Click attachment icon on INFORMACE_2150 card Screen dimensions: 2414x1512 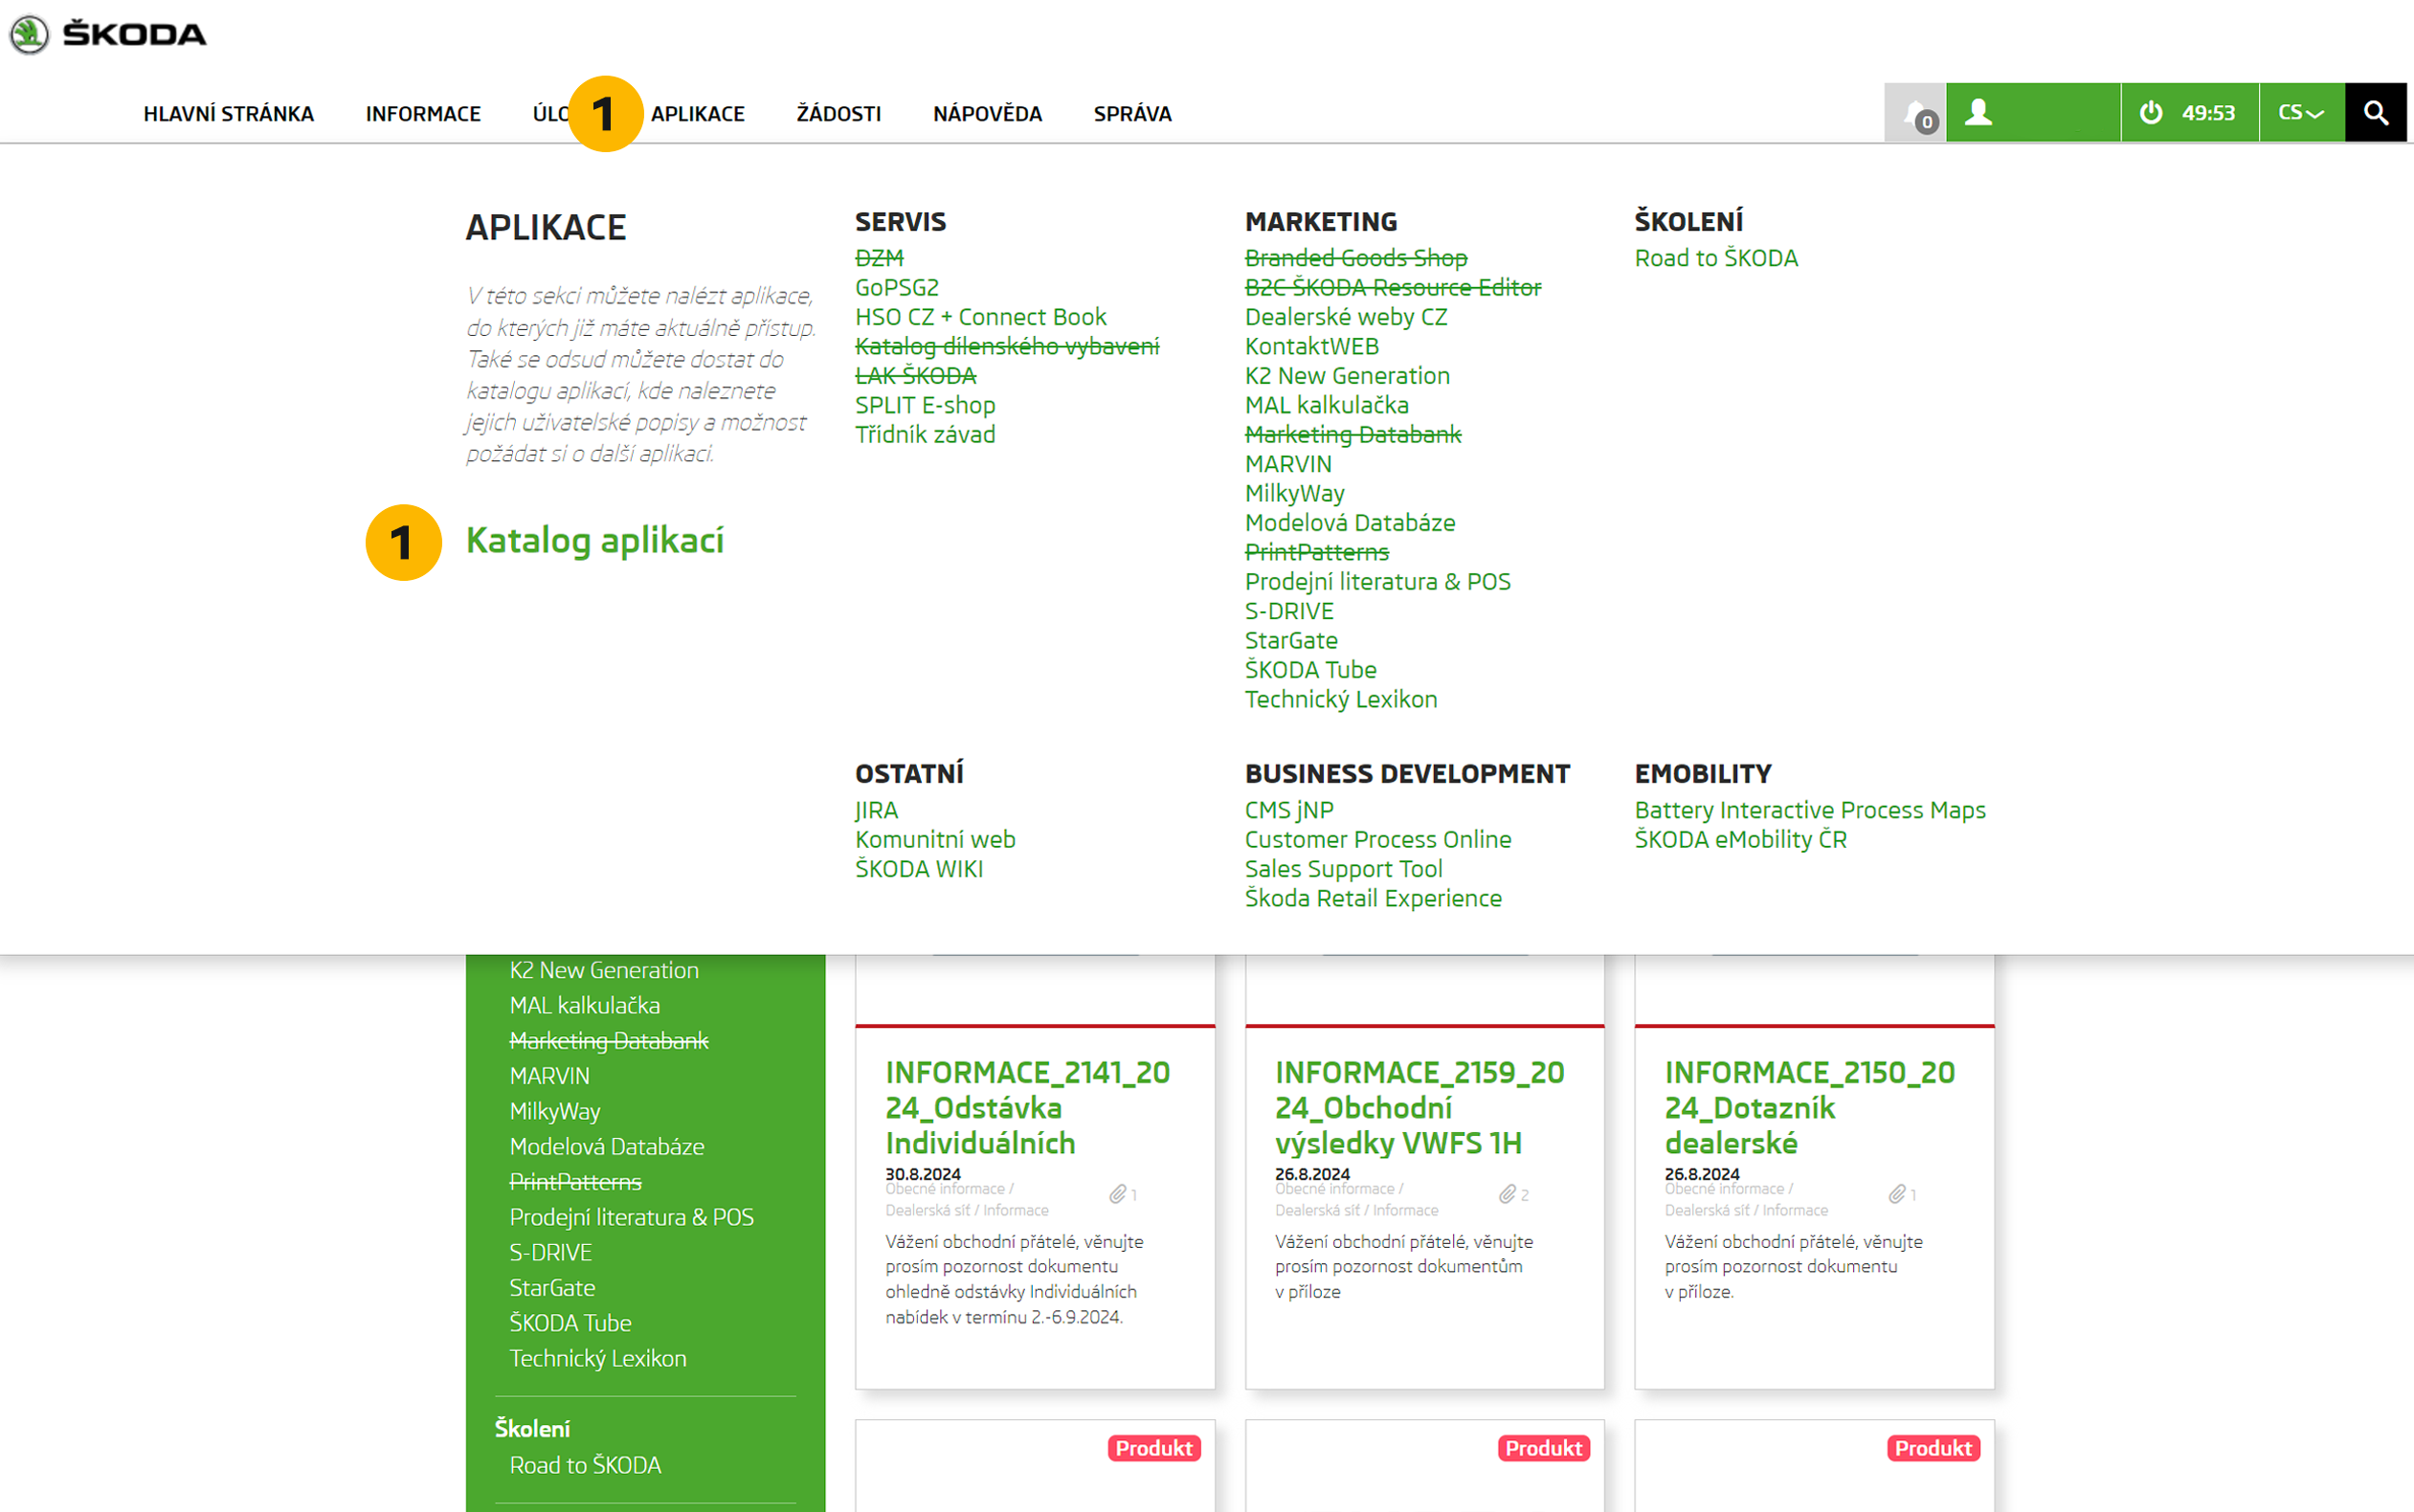pyautogui.click(x=1897, y=1194)
